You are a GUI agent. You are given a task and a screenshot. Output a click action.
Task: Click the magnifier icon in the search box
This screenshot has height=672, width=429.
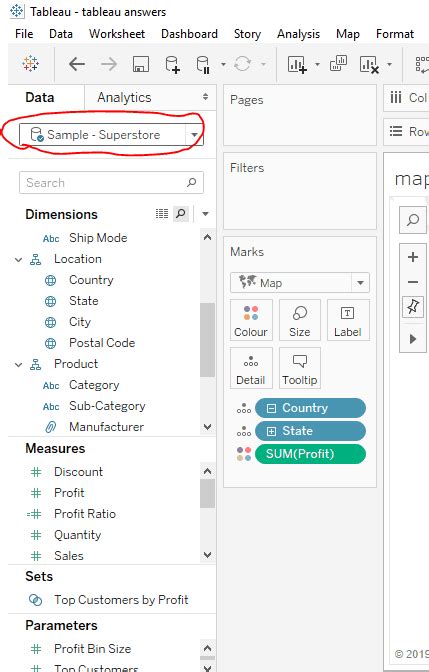(x=192, y=183)
